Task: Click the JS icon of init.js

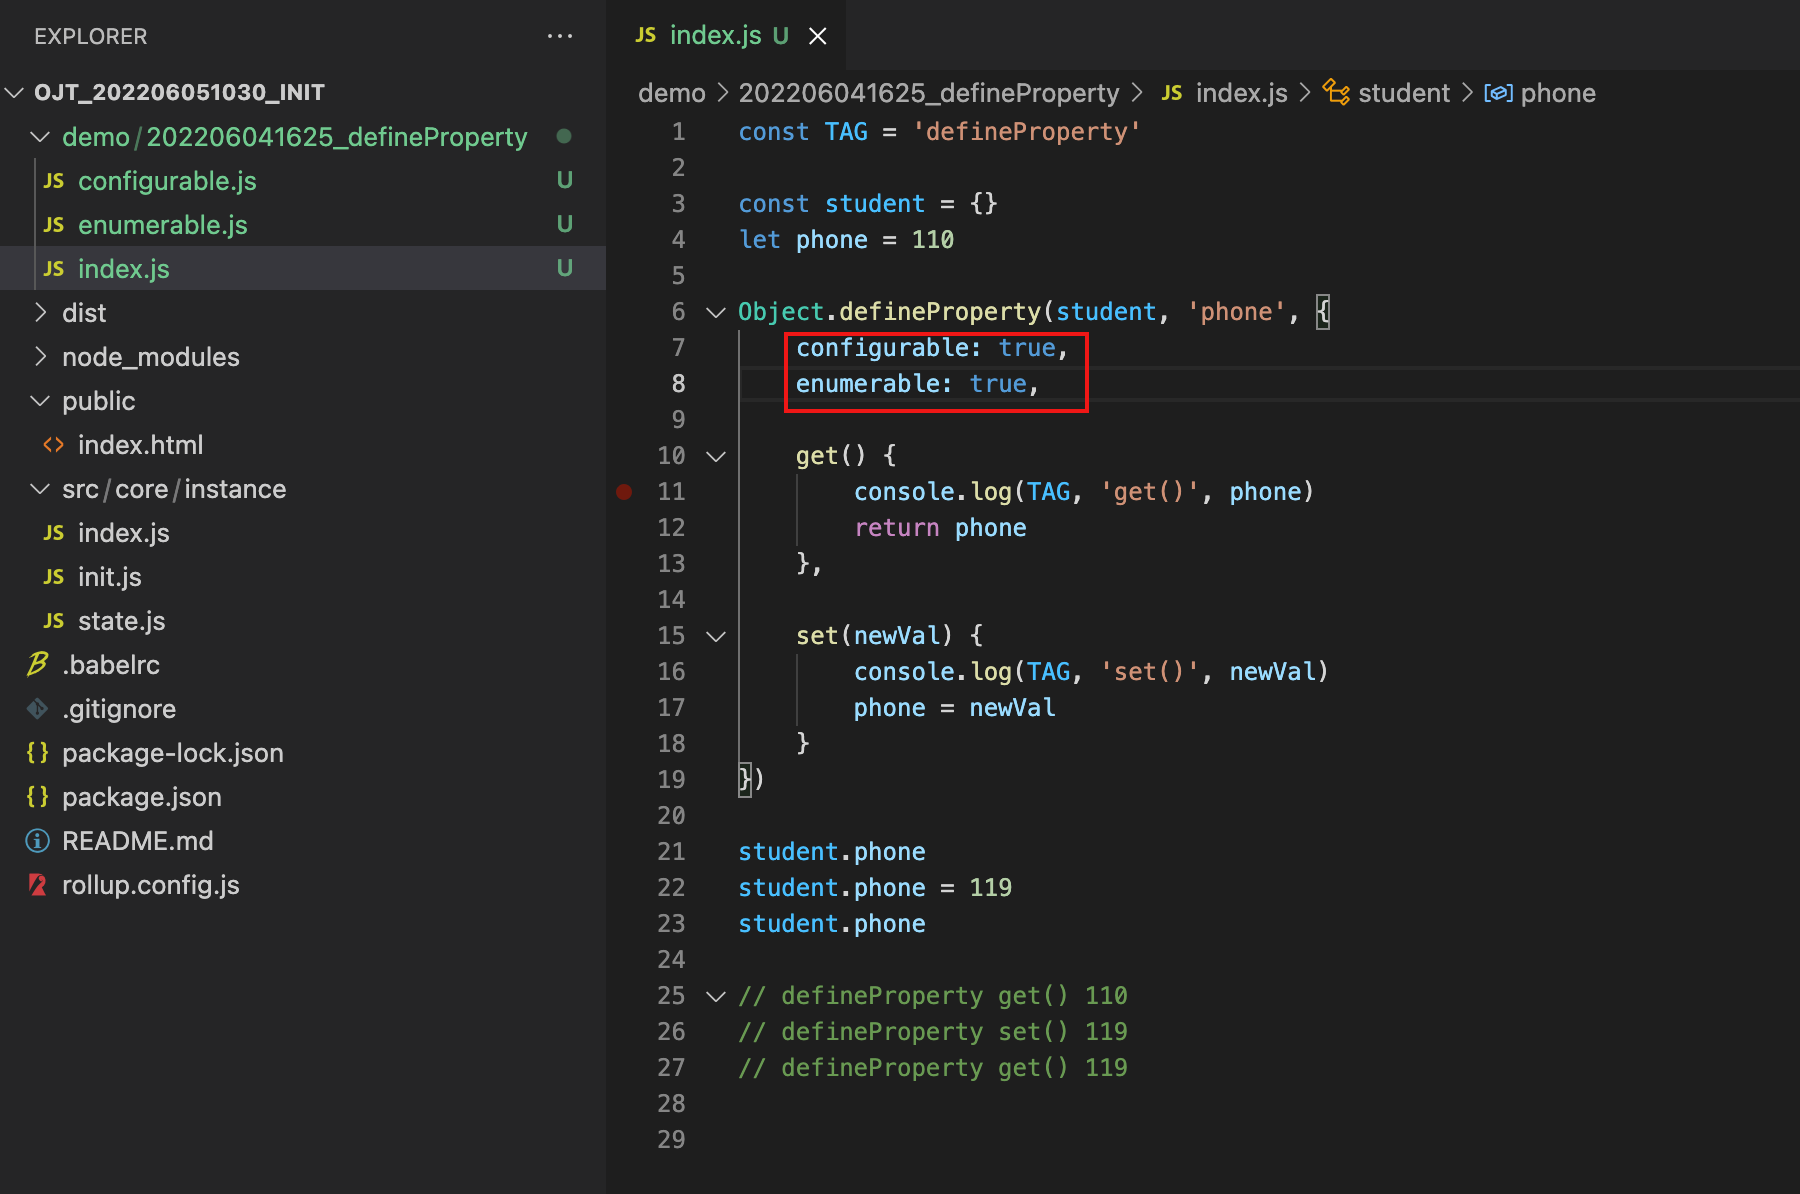Action: point(54,577)
